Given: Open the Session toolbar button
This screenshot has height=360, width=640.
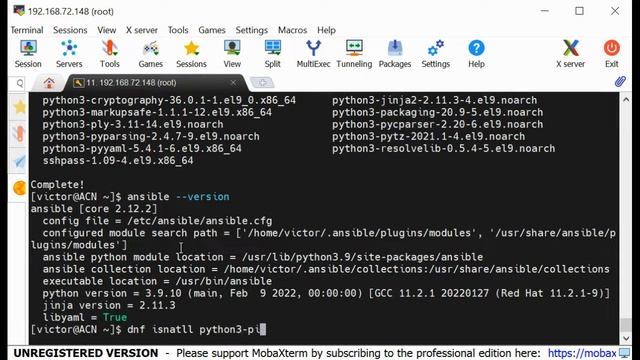Looking at the screenshot, I should point(28,54).
